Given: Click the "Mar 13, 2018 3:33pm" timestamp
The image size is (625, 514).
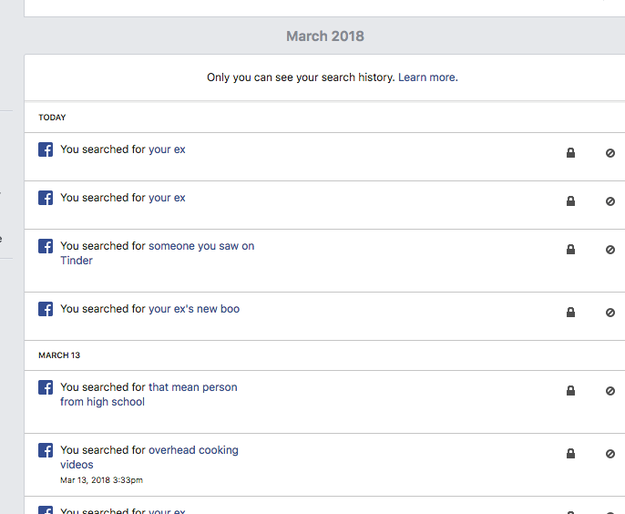Looking at the screenshot, I should pos(101,480).
